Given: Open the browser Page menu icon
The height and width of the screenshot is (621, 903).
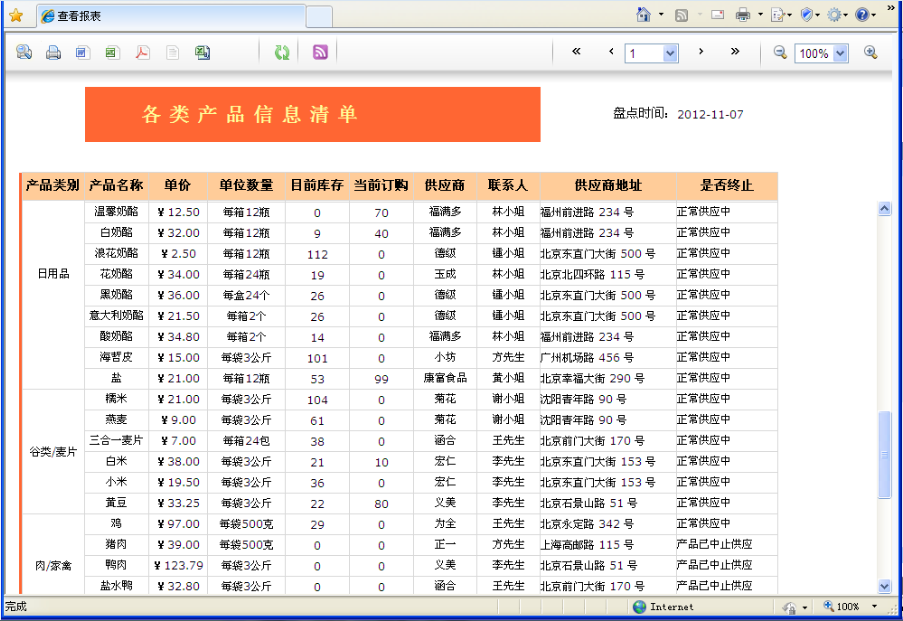Looking at the screenshot, I should (778, 15).
